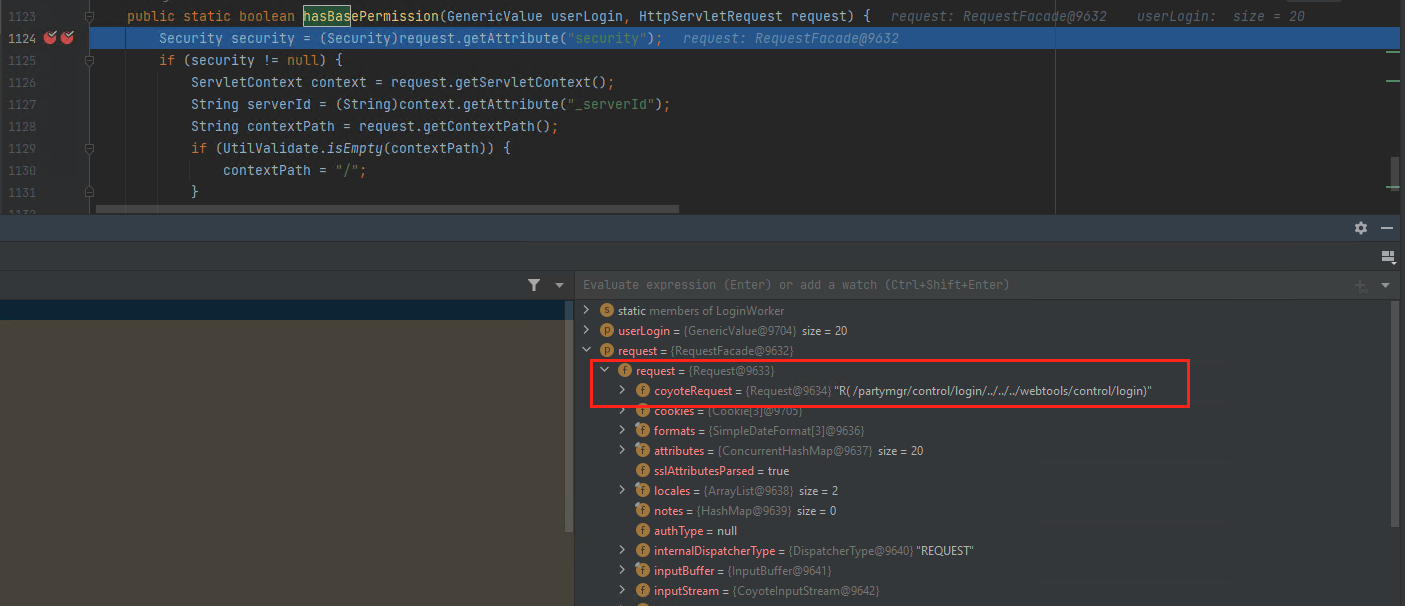The image size is (1405, 606).
Task: Expand the userLogin variable node
Action: [x=587, y=331]
